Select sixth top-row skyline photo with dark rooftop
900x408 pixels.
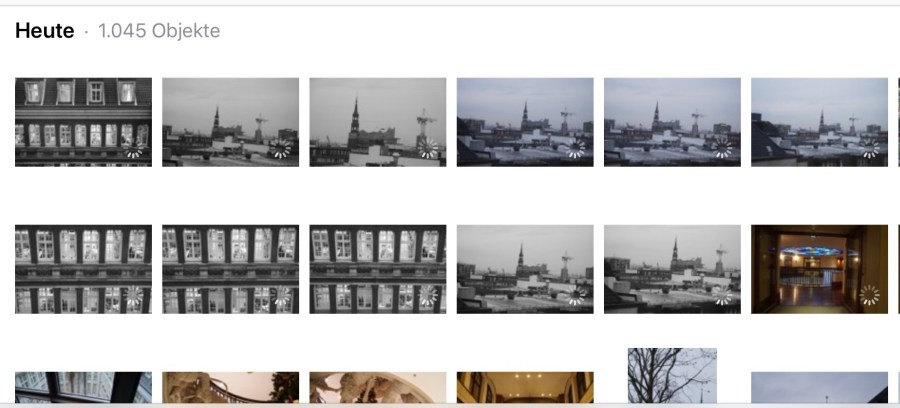[819, 121]
